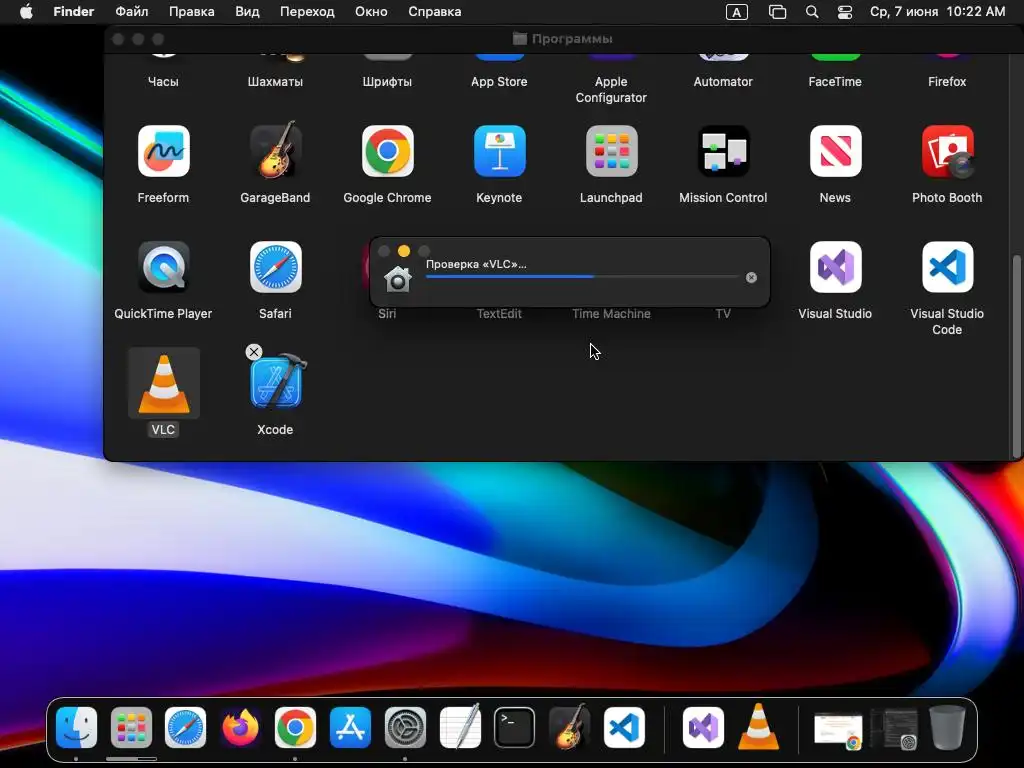This screenshot has width=1024, height=768.
Task: Open Google Chrome in Applications window
Action: point(387,152)
